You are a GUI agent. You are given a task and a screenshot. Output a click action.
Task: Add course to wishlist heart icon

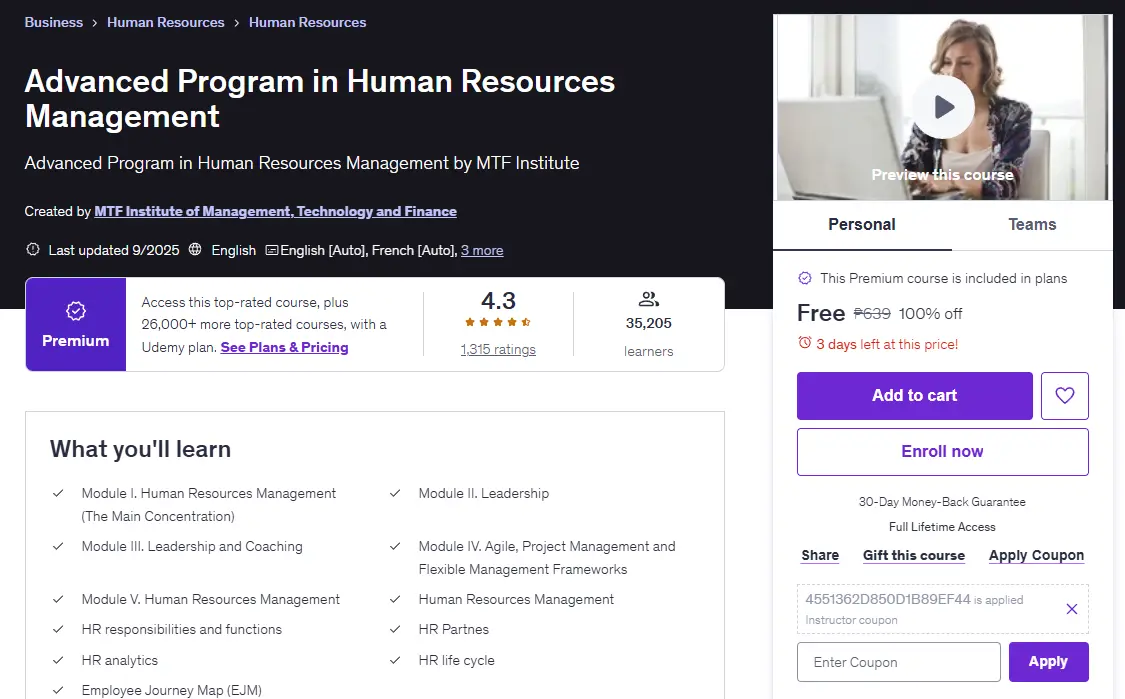[1065, 395]
